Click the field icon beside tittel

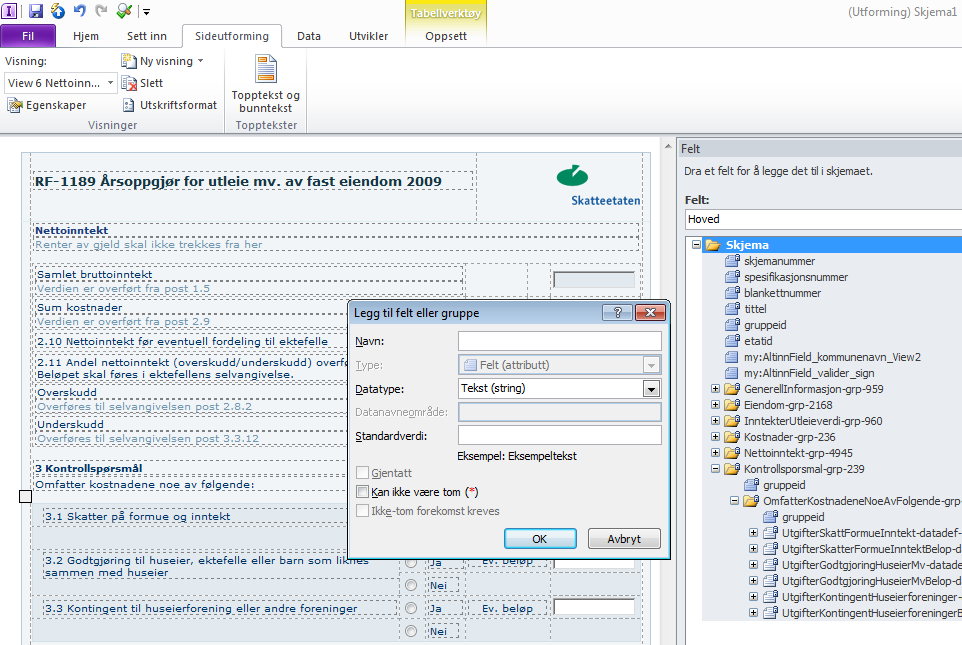coord(733,309)
